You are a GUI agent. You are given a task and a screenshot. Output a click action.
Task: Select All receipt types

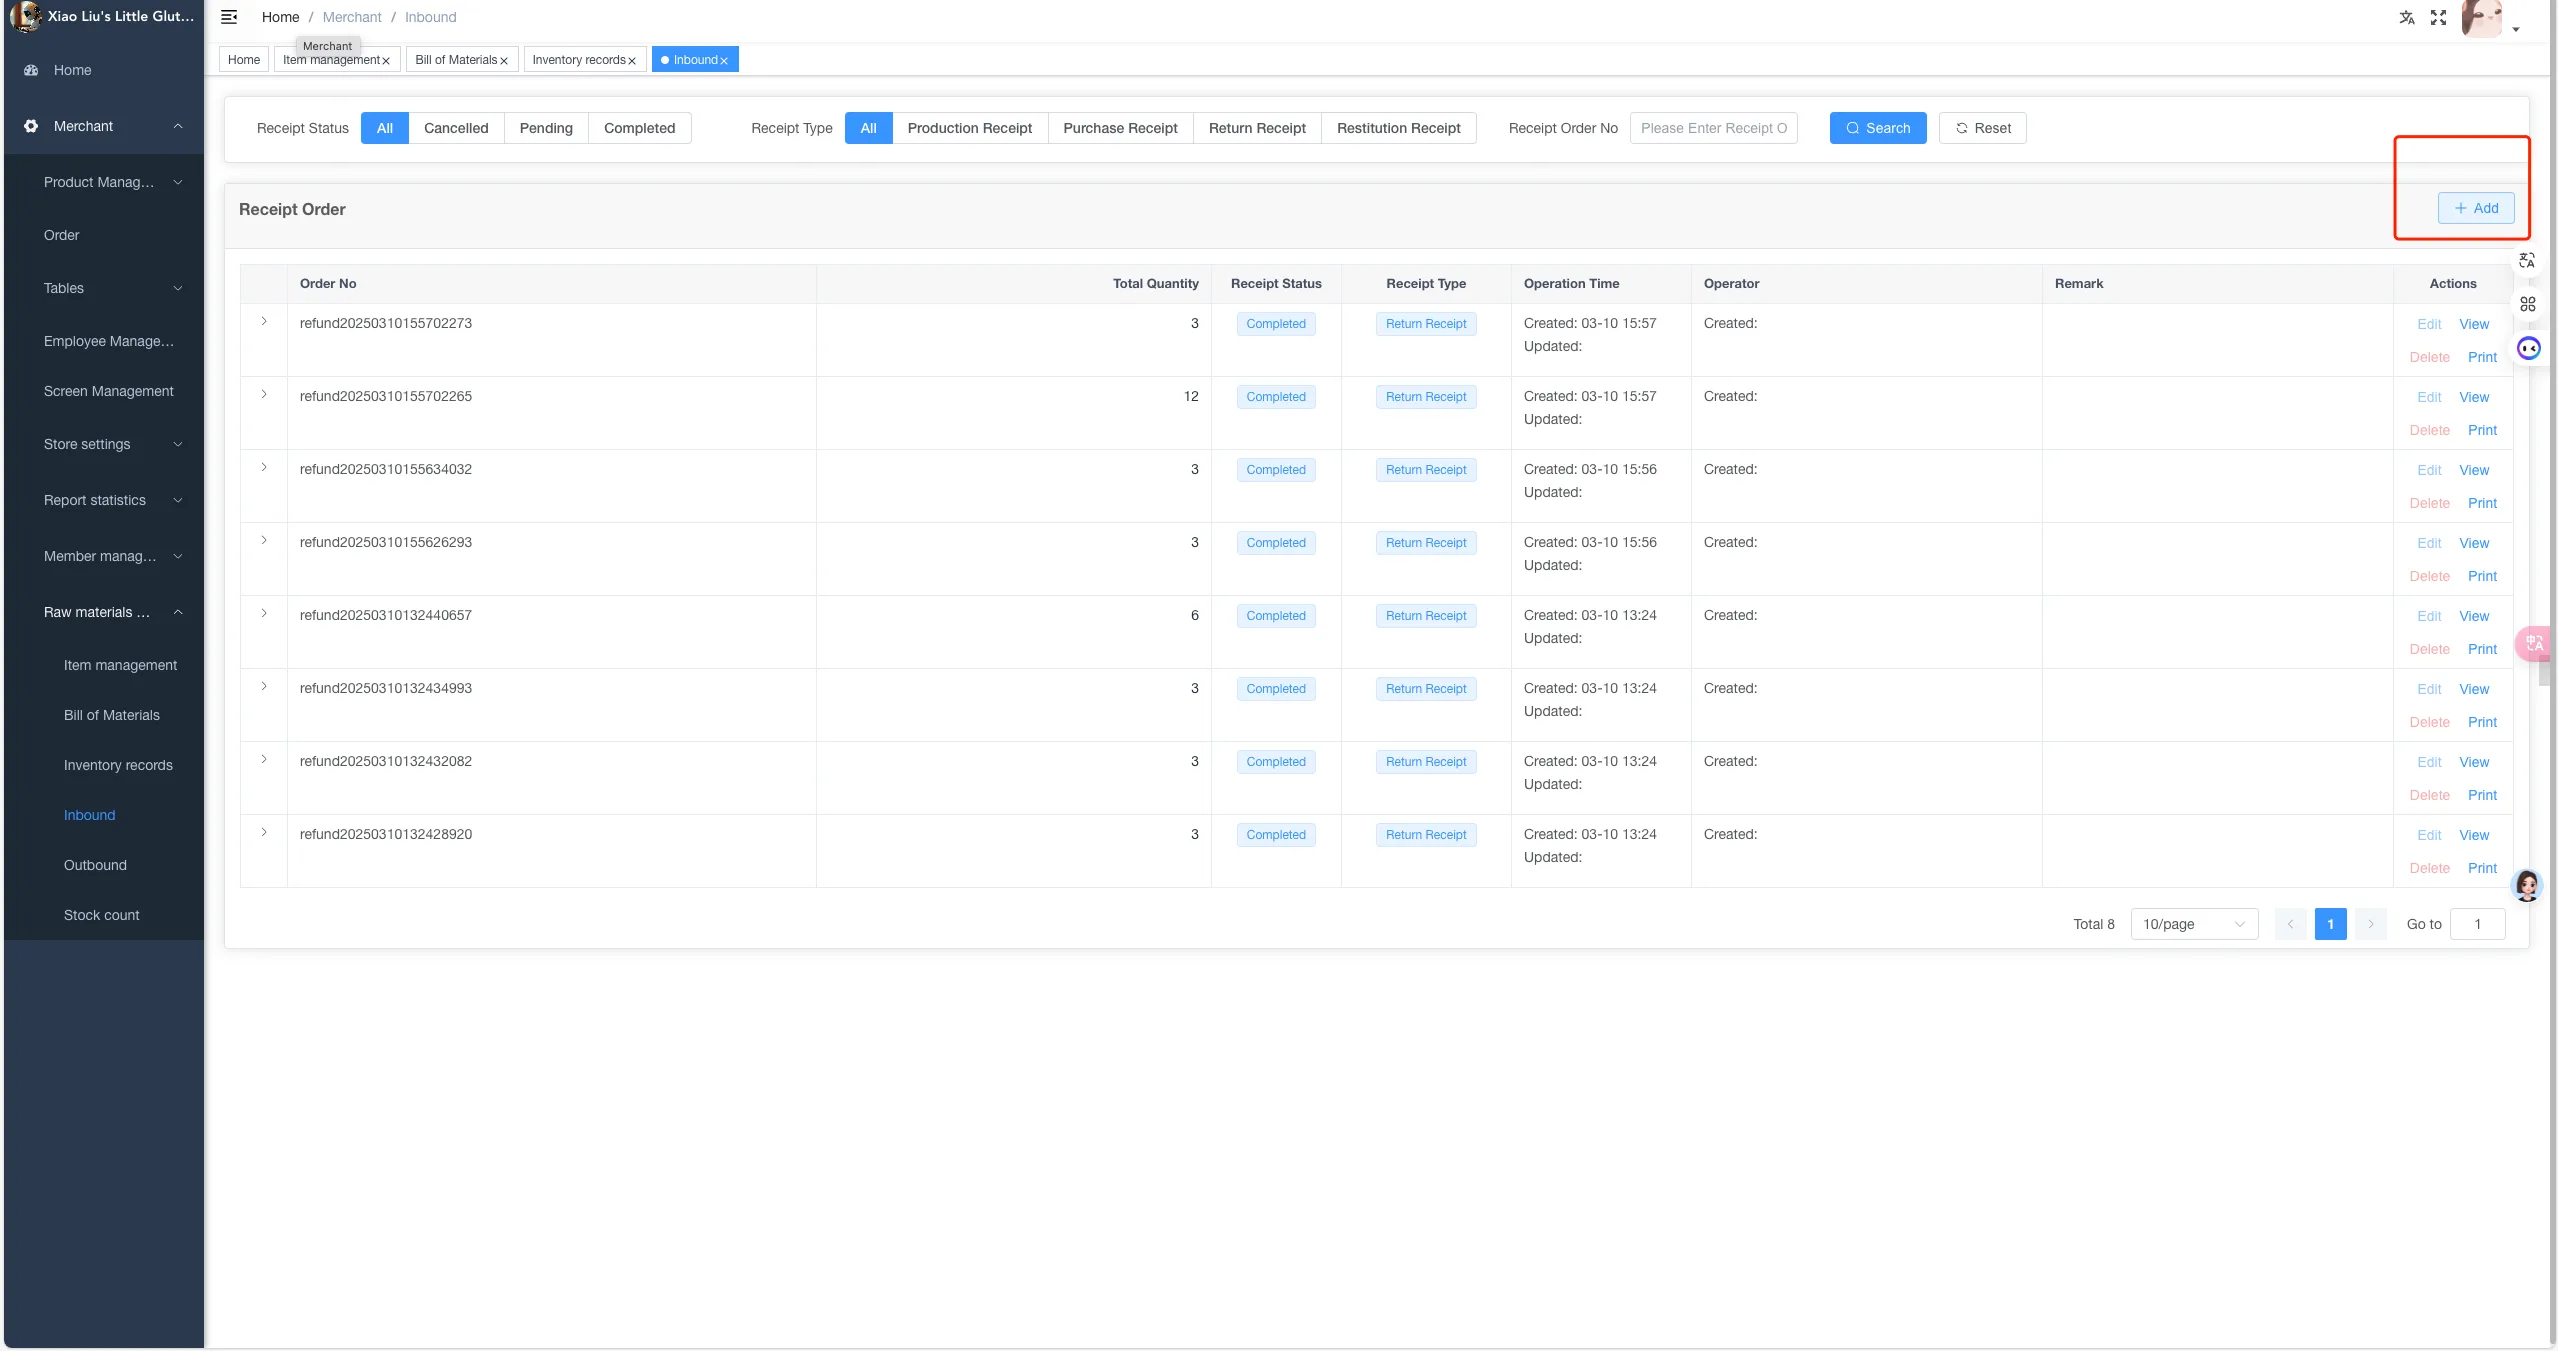(868, 128)
